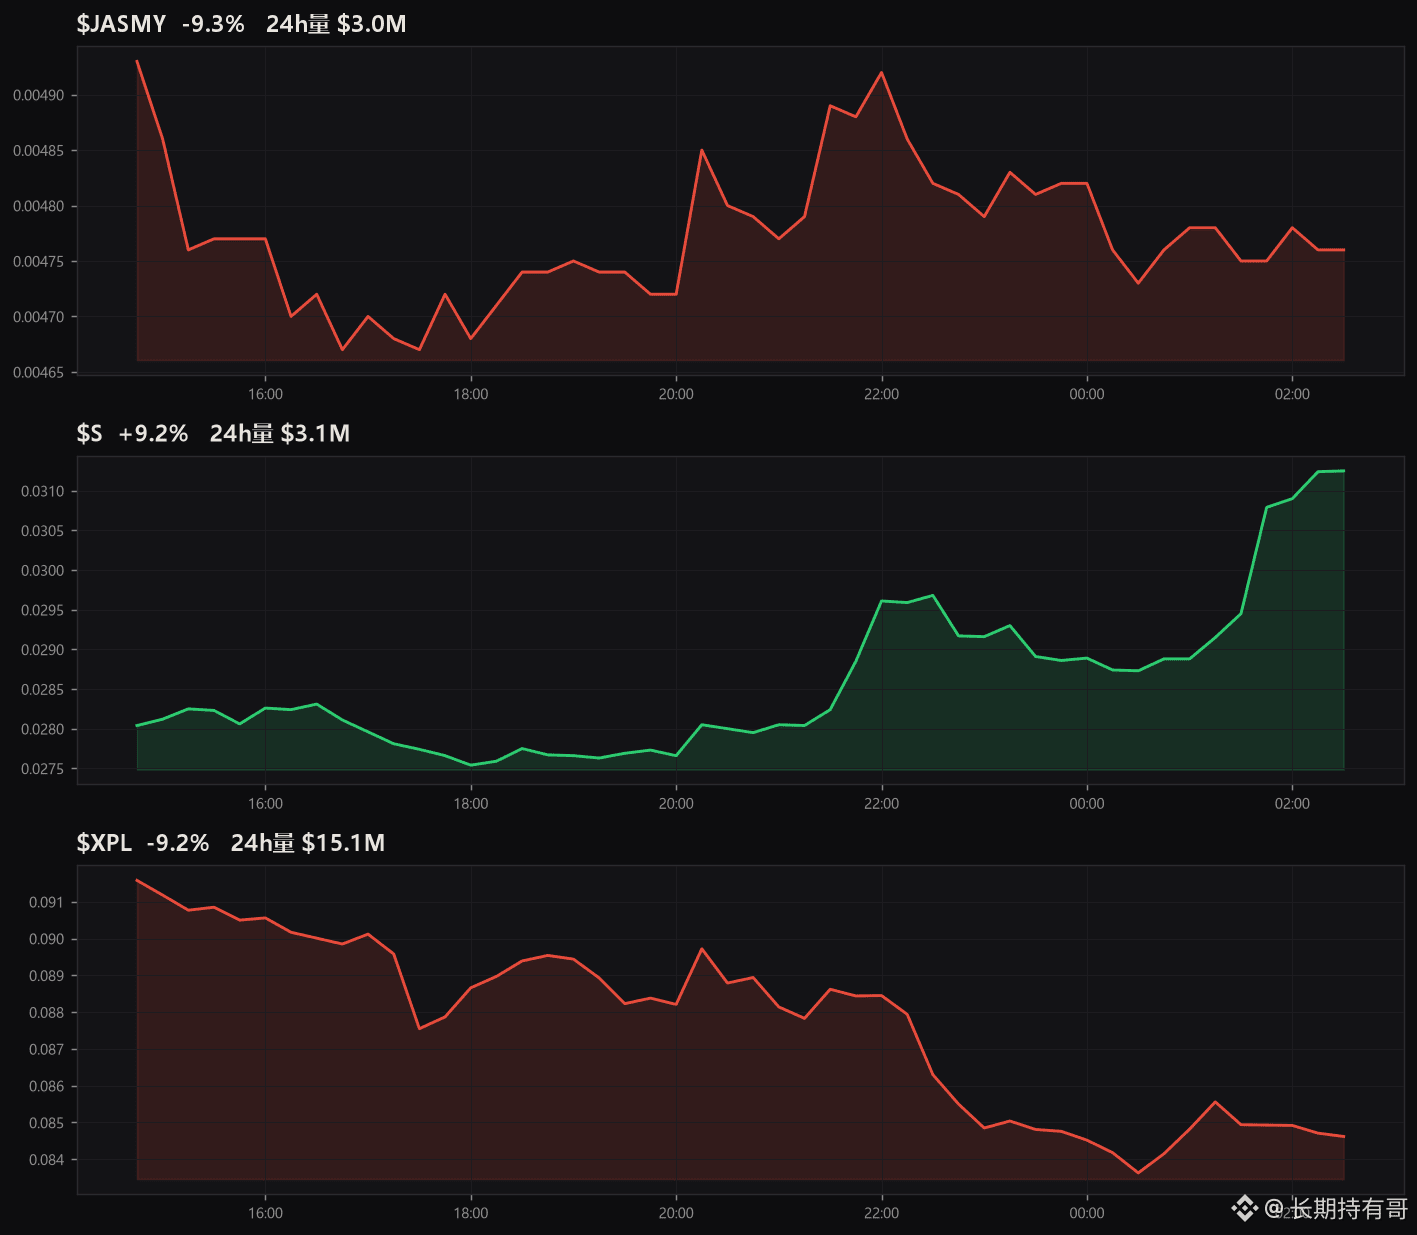Select the 0.0305 price axis label

pos(42,531)
